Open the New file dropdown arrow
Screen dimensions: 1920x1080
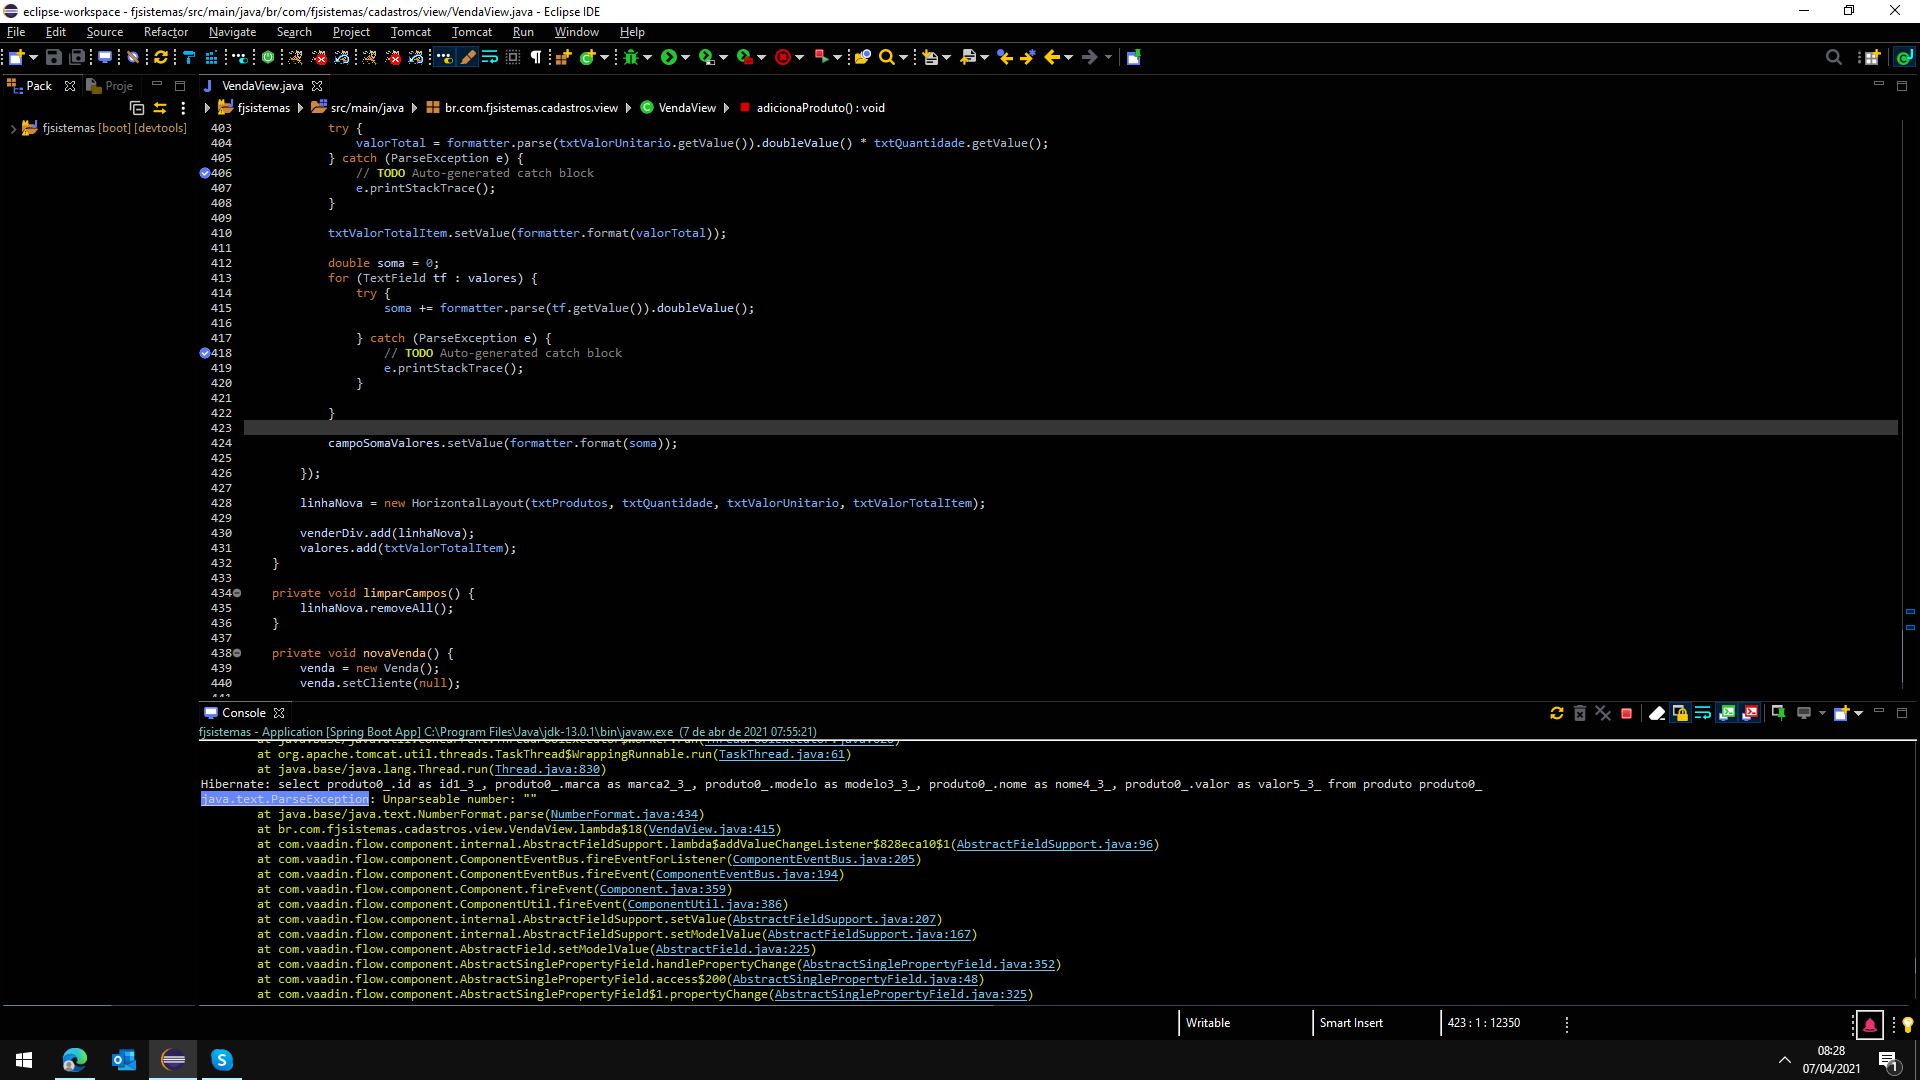tap(33, 57)
